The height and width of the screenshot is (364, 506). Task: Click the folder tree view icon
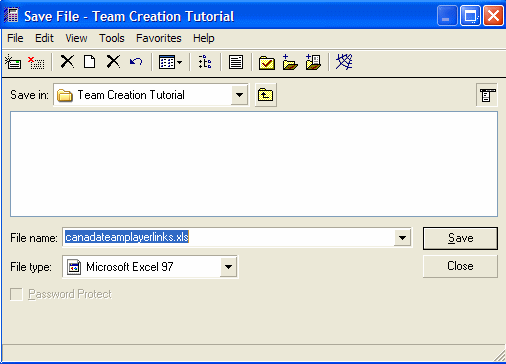click(205, 62)
